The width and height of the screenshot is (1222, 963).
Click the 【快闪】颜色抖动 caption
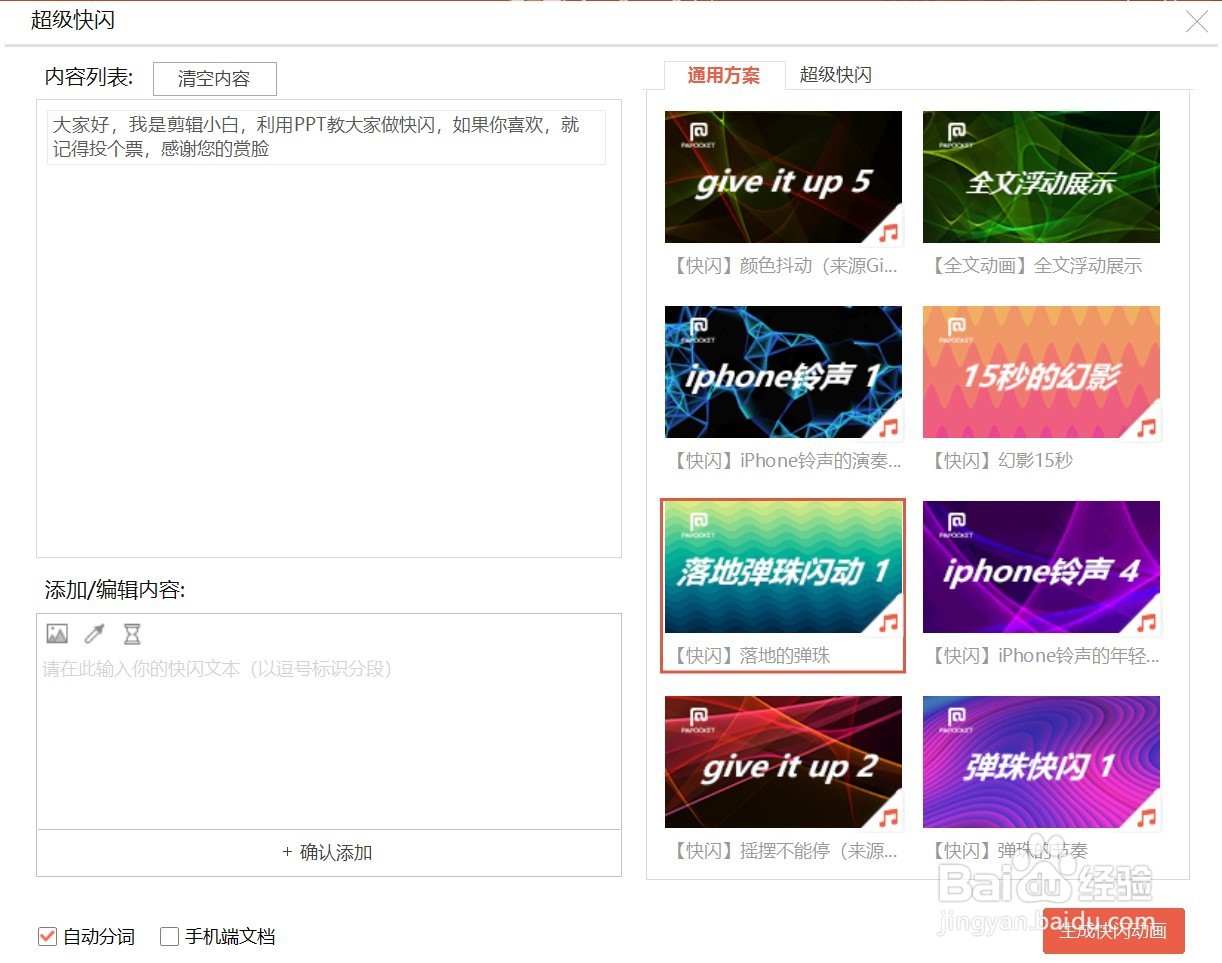(x=785, y=266)
